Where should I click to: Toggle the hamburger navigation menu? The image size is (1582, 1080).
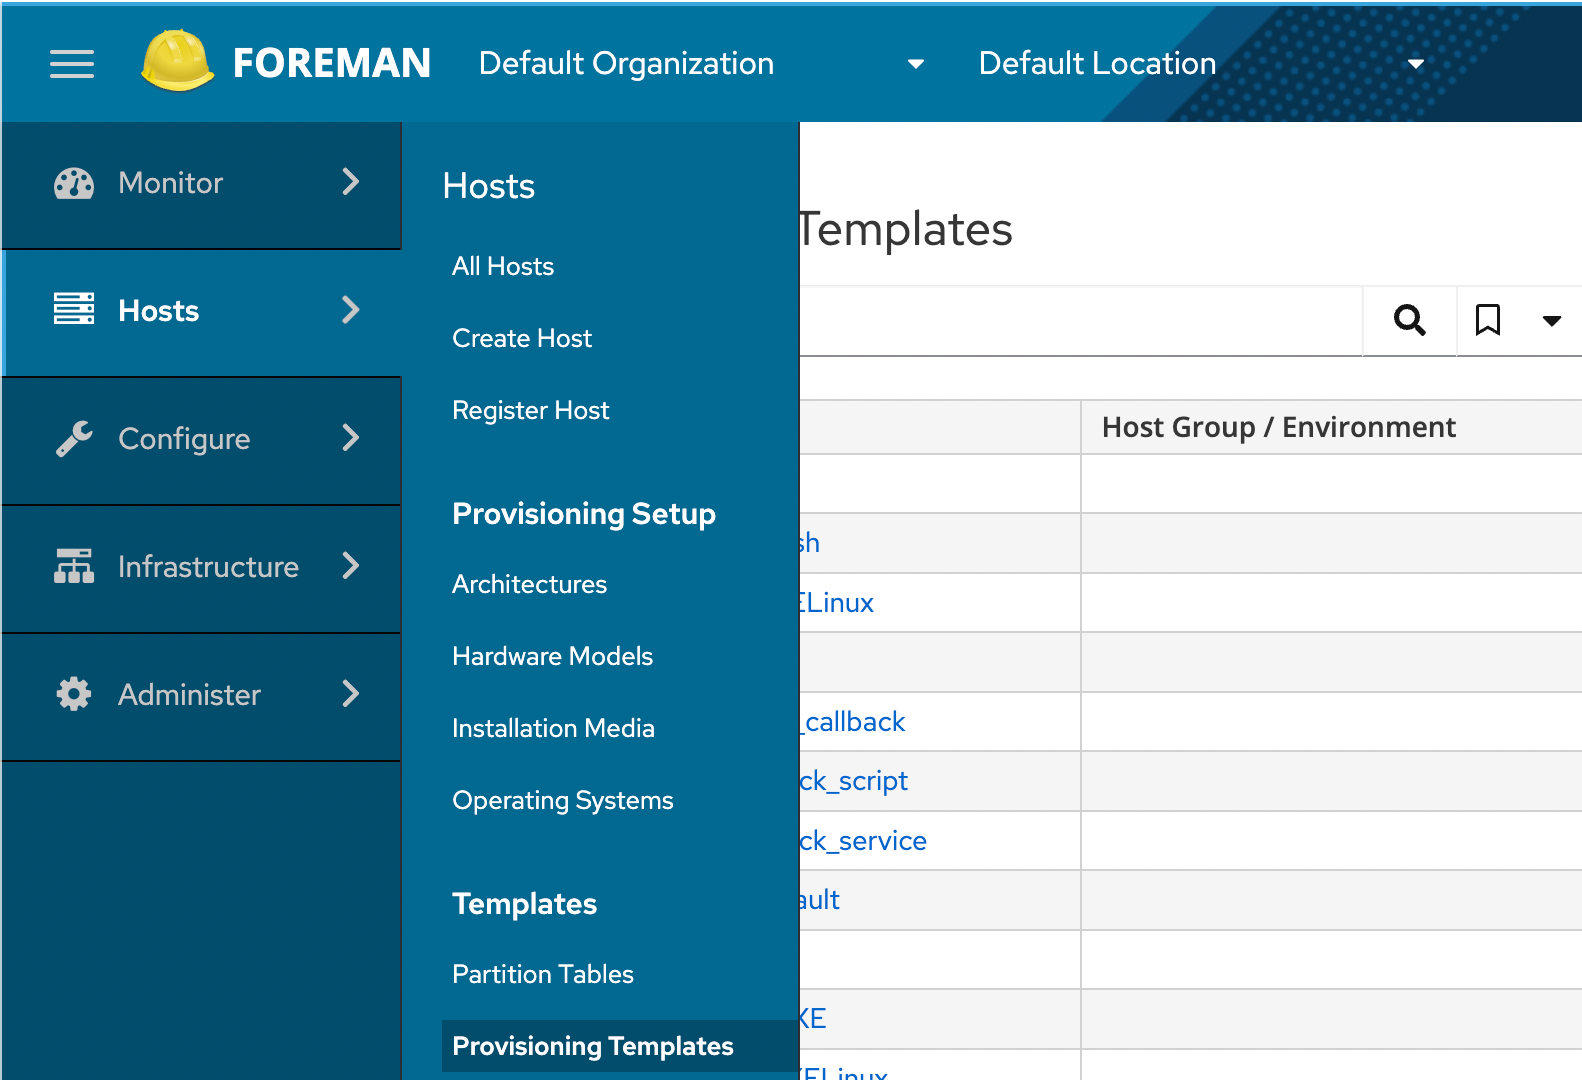click(x=72, y=64)
